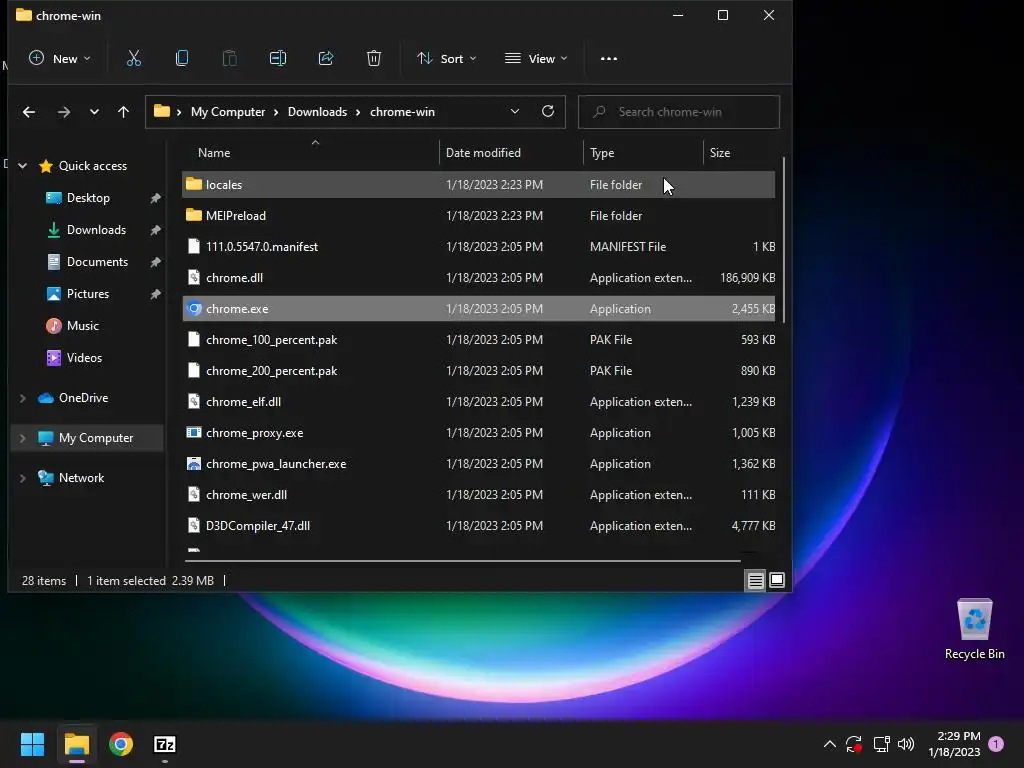Select 111.0.5547.0.manifest file
Viewport: 1024px width, 768px height.
(x=479, y=247)
